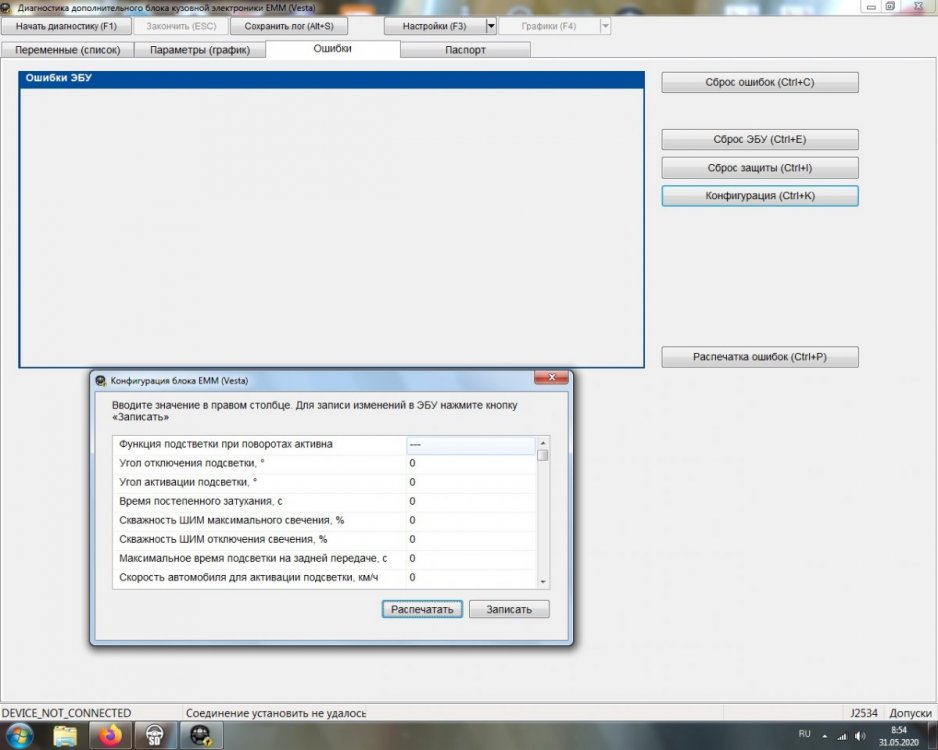Click DEVICE_NOT_CONNECTED status text
This screenshot has width=938, height=750.
[x=66, y=713]
